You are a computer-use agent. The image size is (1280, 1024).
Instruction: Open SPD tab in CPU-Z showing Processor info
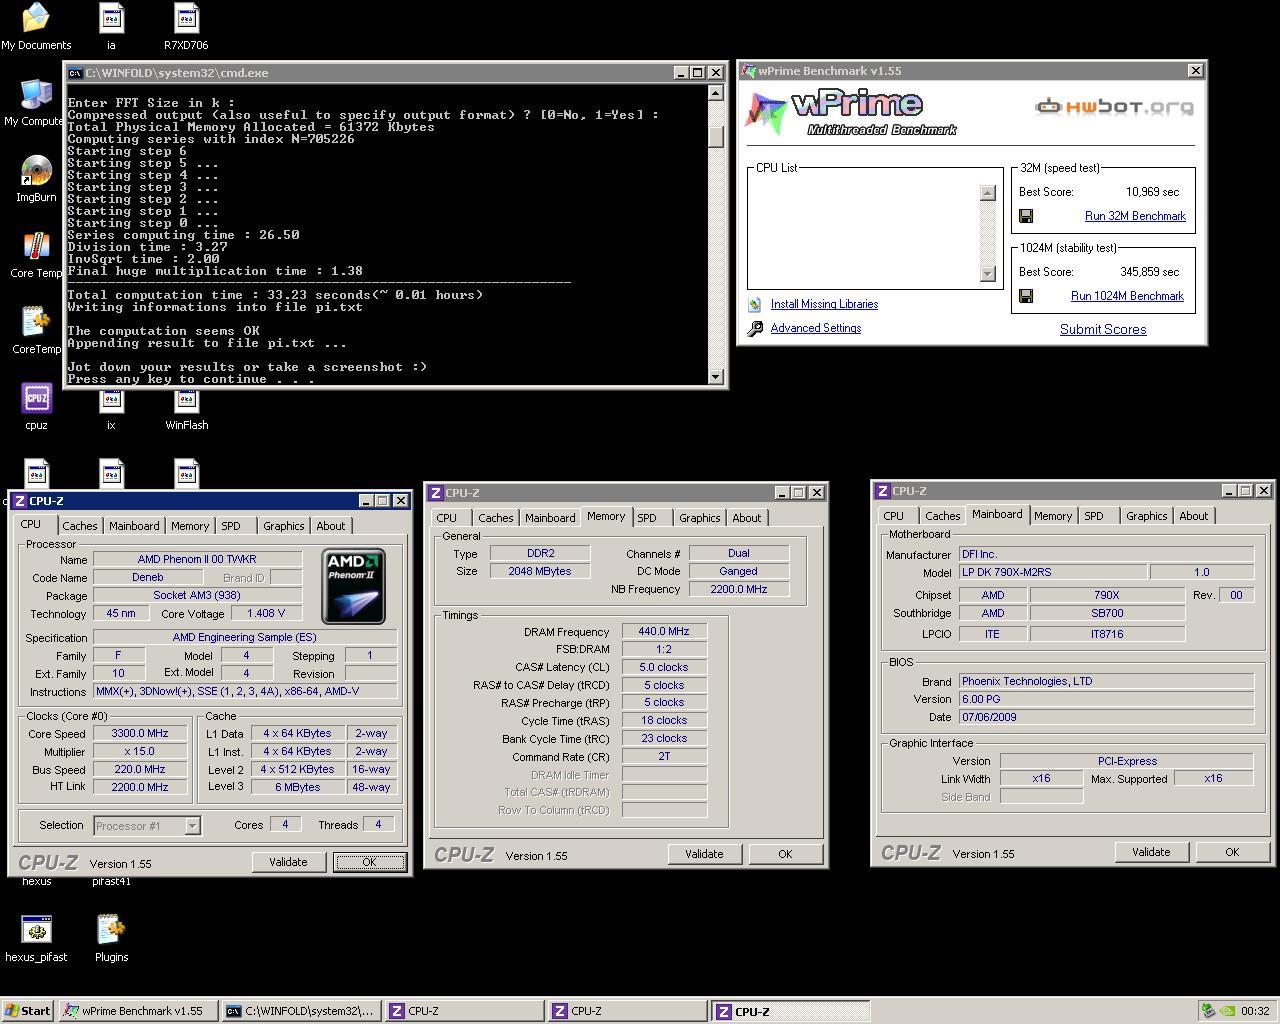[231, 526]
